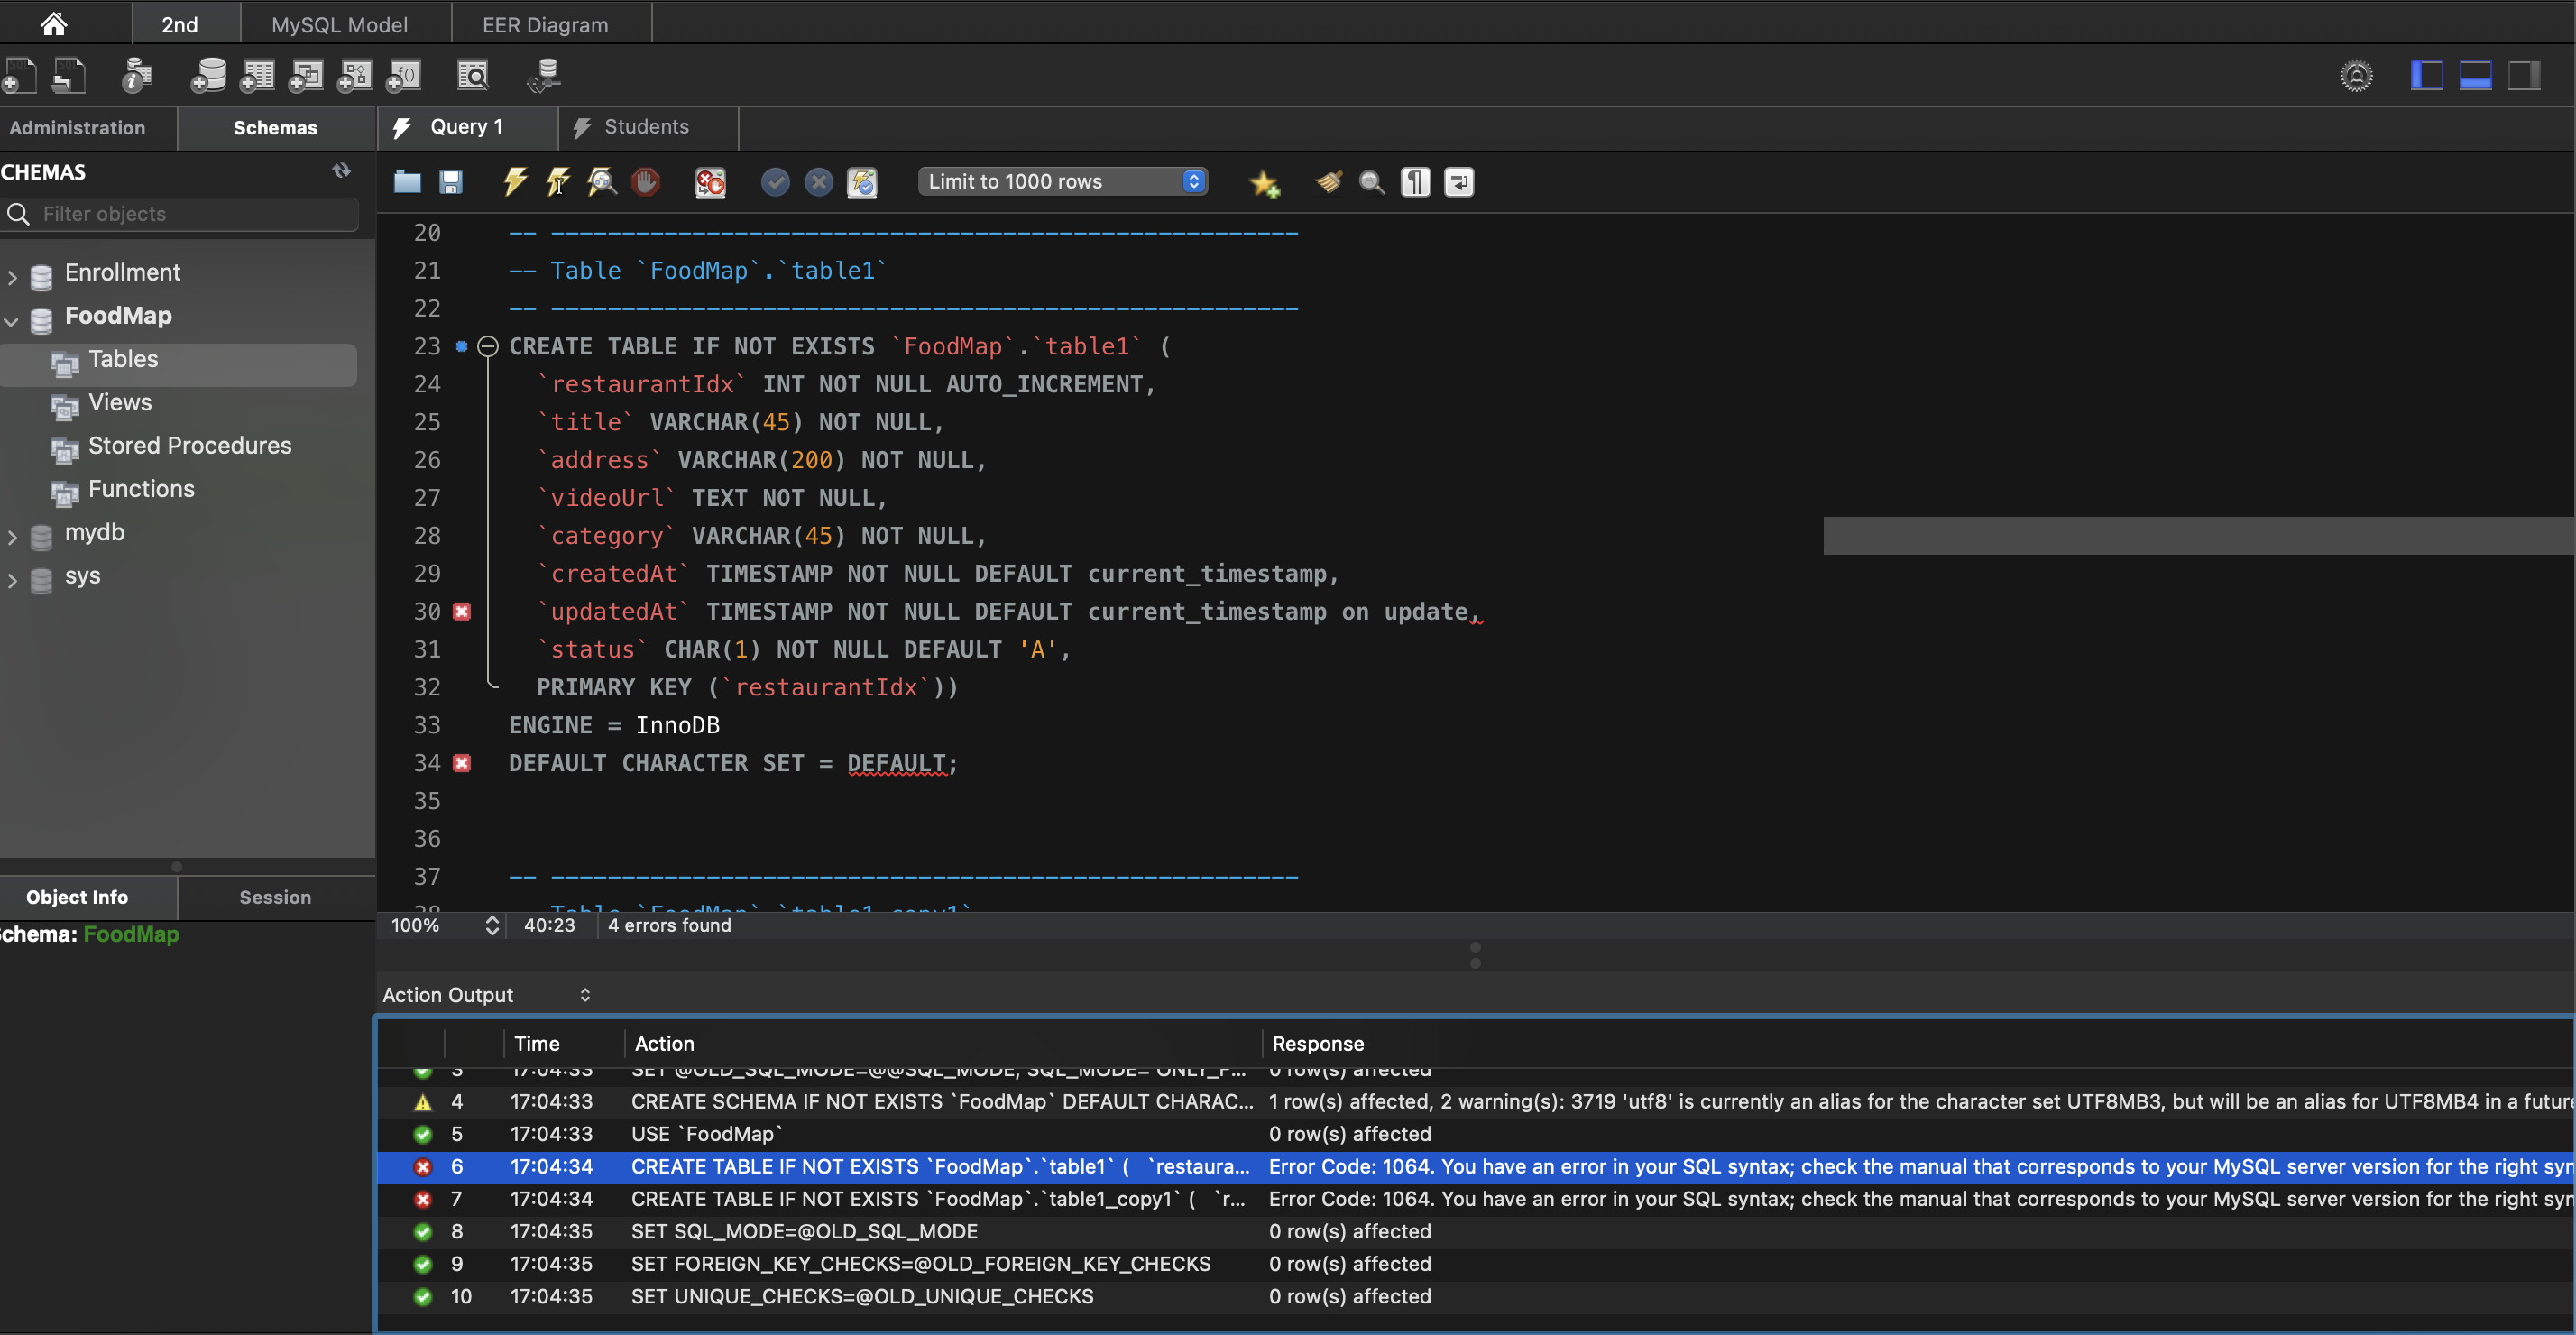Toggle auto-commit mode
Screen dimensions: 2576x1335
pyautogui.click(x=862, y=182)
